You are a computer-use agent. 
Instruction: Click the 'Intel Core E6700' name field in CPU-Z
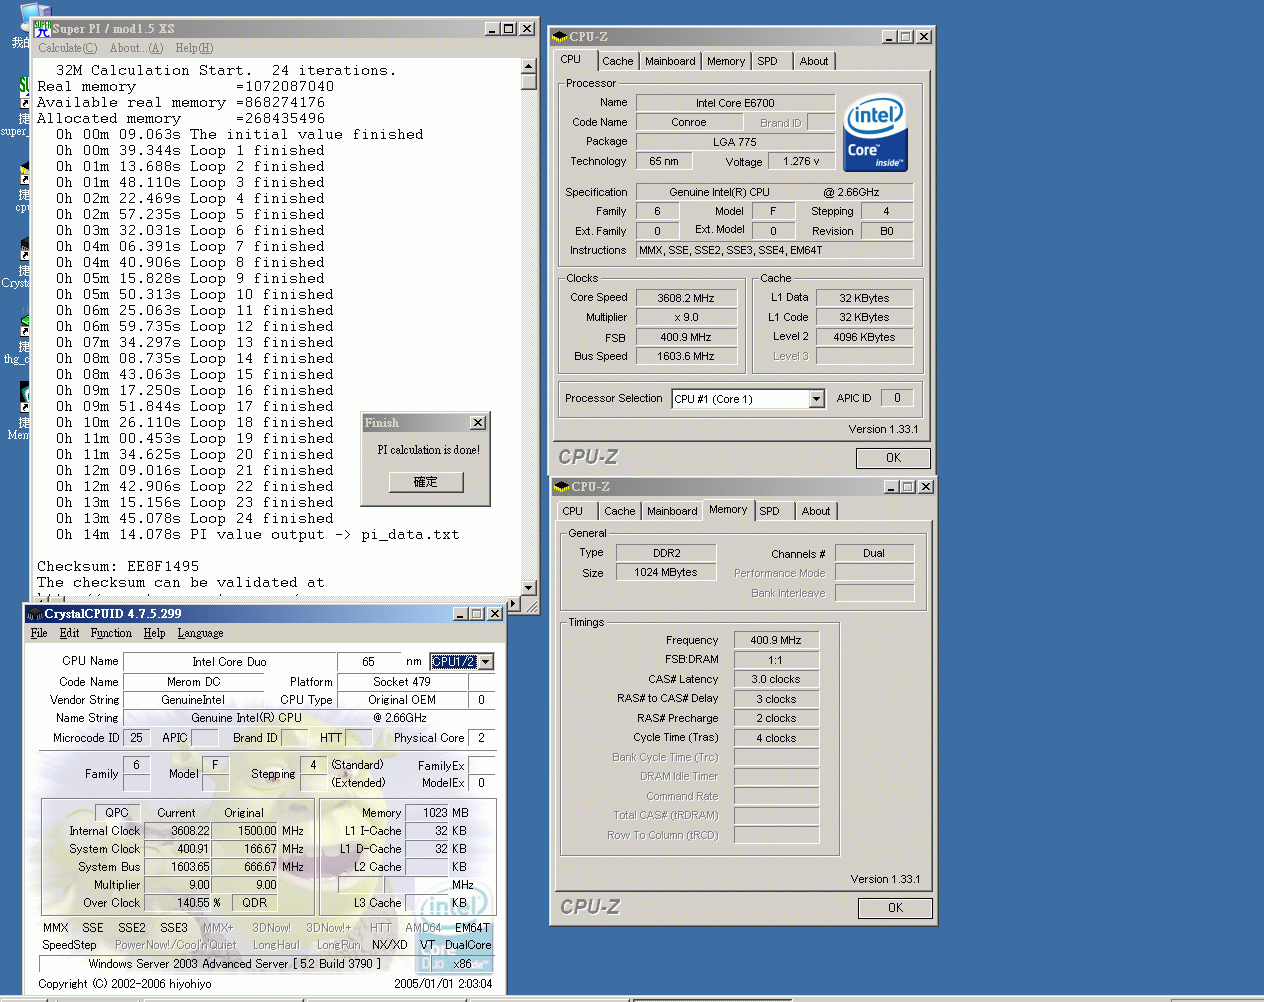(x=736, y=103)
